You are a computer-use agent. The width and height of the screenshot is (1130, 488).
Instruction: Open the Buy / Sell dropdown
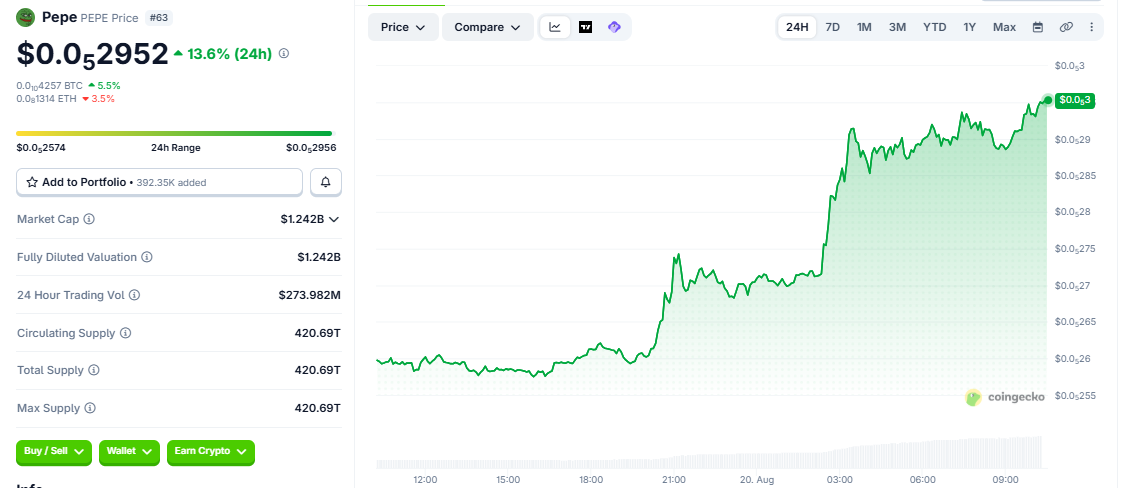pyautogui.click(x=54, y=451)
